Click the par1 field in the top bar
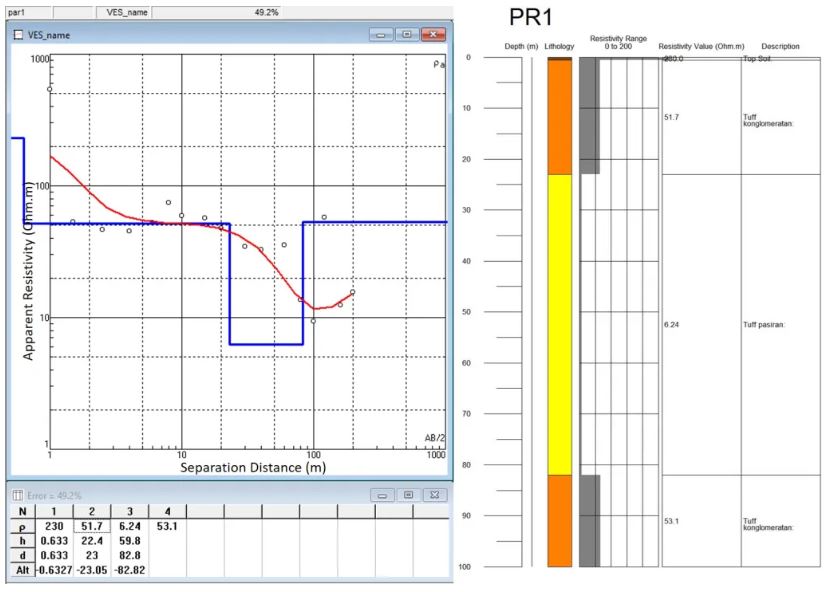 click(x=29, y=12)
